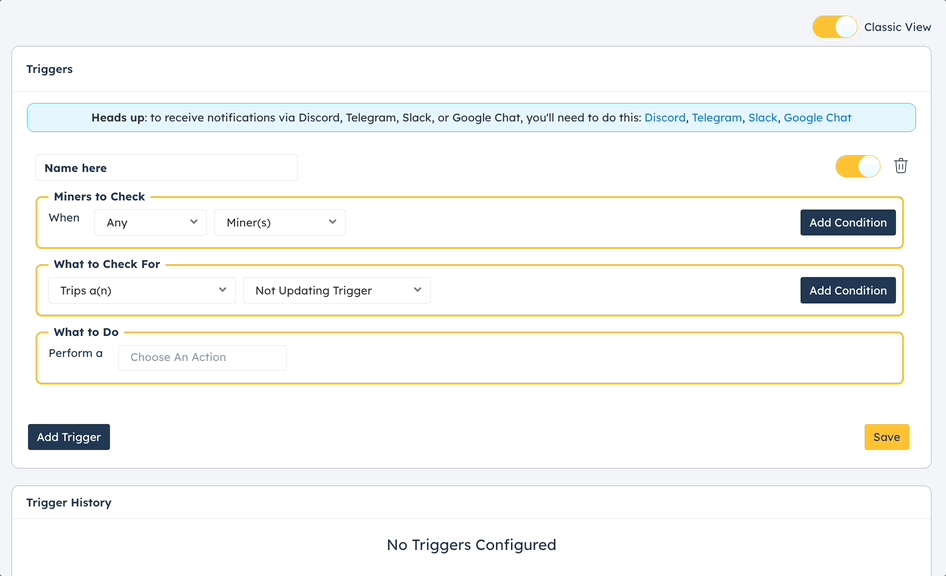Click the trigger 'Name here' field
The height and width of the screenshot is (576, 946).
tap(167, 168)
